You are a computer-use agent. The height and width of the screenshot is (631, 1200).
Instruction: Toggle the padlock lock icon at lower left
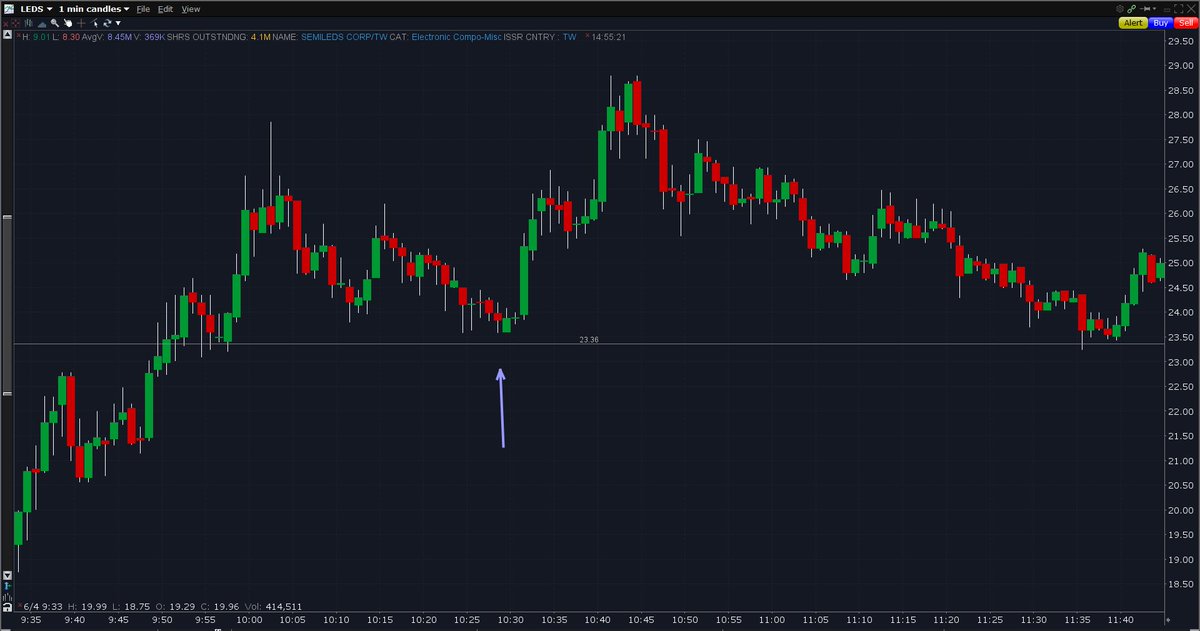(7, 607)
